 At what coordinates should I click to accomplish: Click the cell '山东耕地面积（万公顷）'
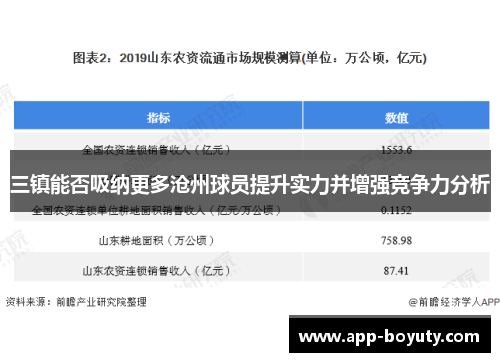point(156,240)
